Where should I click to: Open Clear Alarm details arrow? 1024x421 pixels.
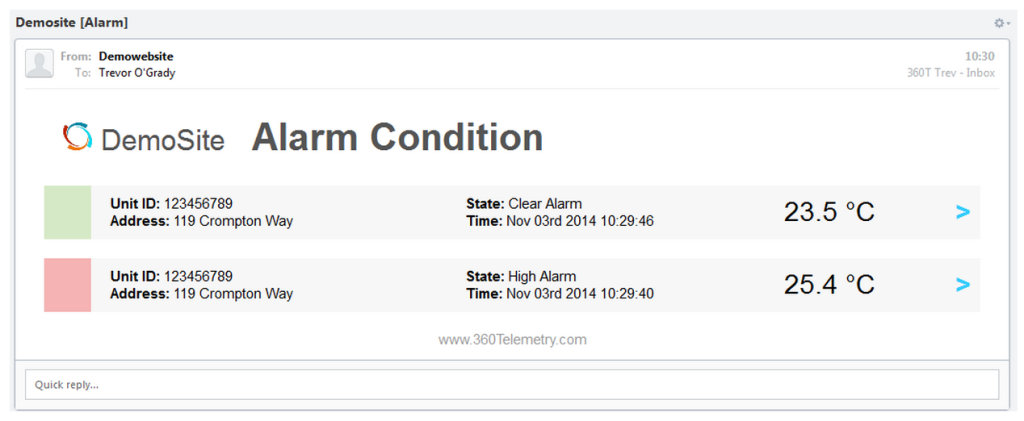[963, 212]
